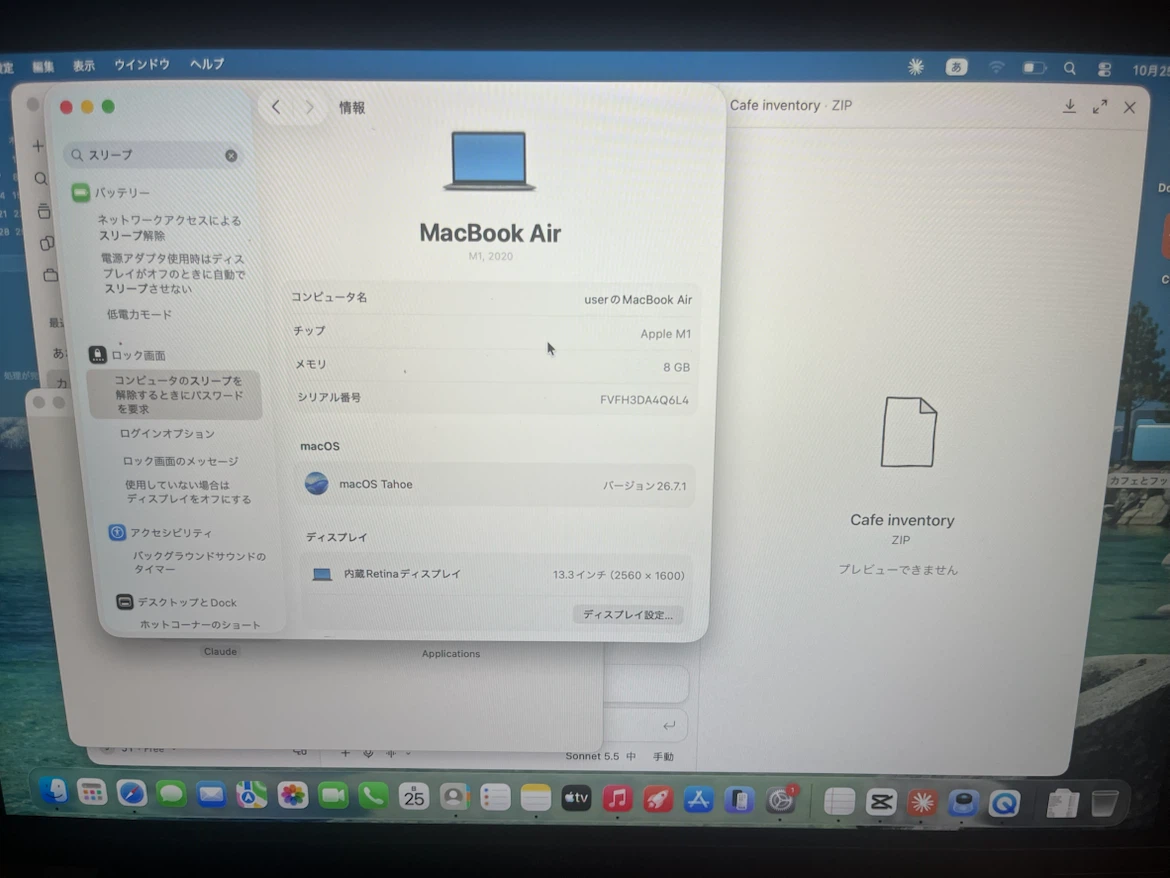Screen dimensions: 1170x878
Task: Select 低電力モード search result
Action: 139,315
